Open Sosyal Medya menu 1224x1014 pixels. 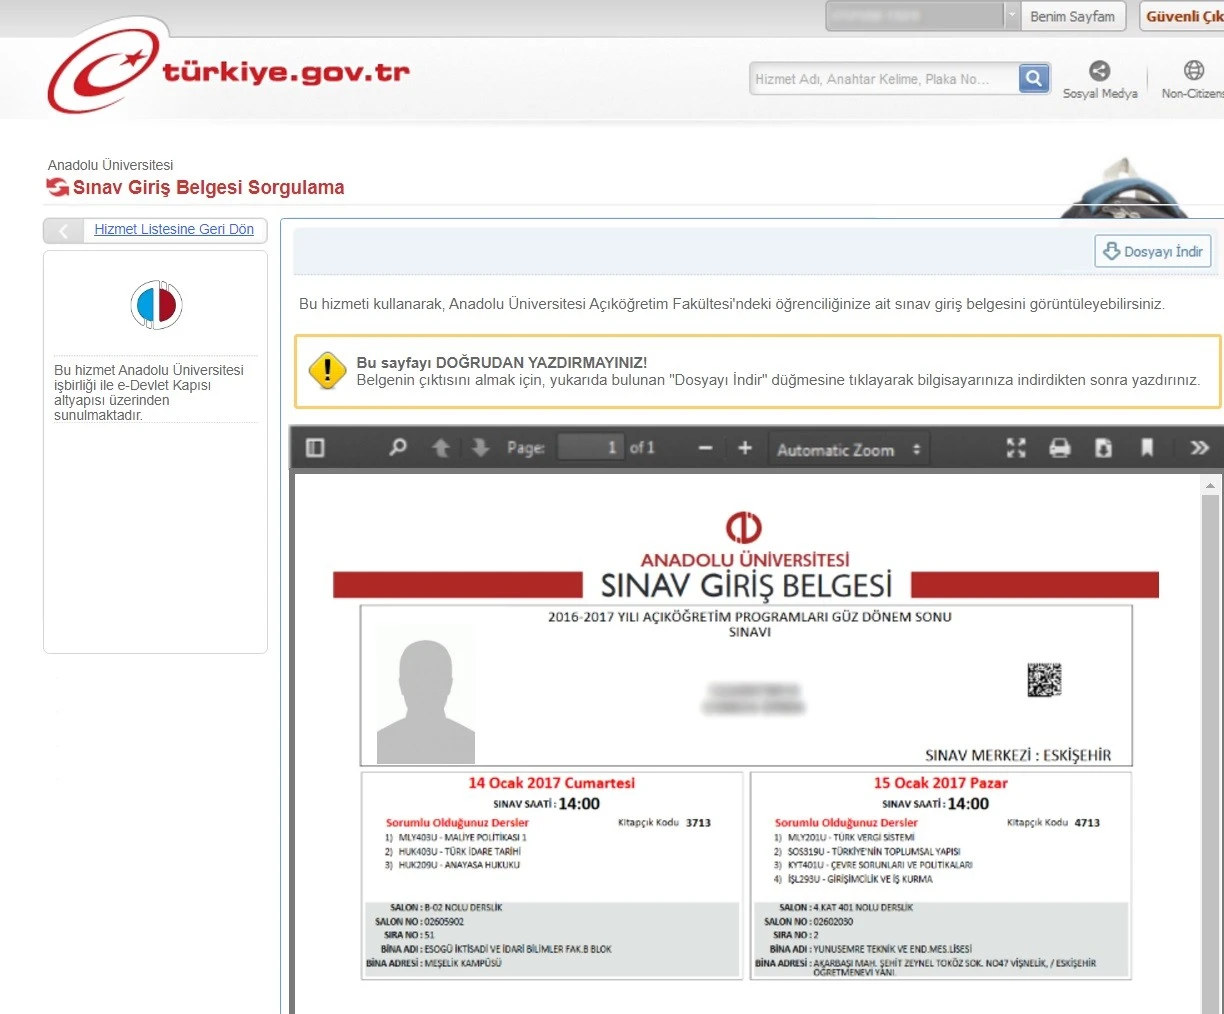click(x=1100, y=79)
